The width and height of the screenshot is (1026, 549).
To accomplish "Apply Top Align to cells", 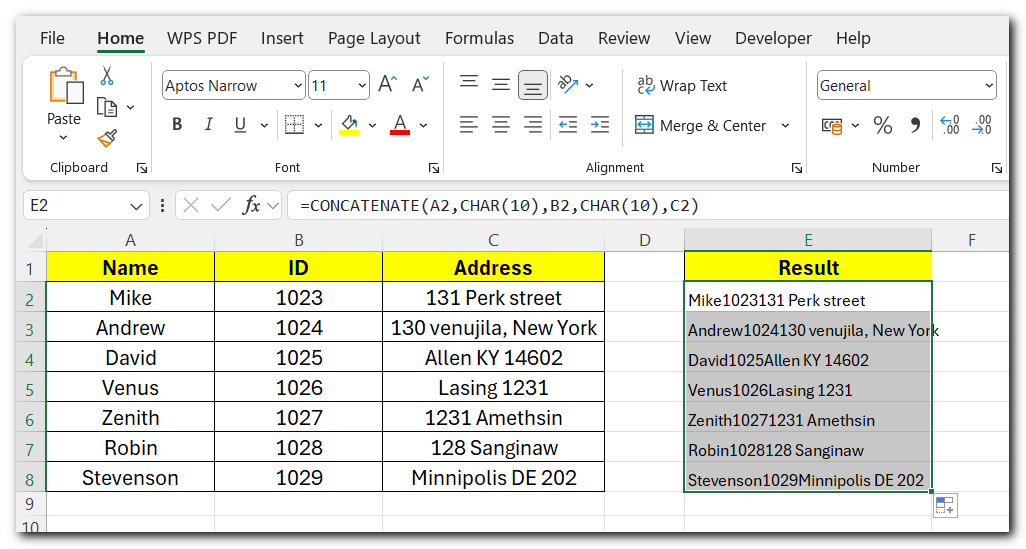I will click(469, 82).
